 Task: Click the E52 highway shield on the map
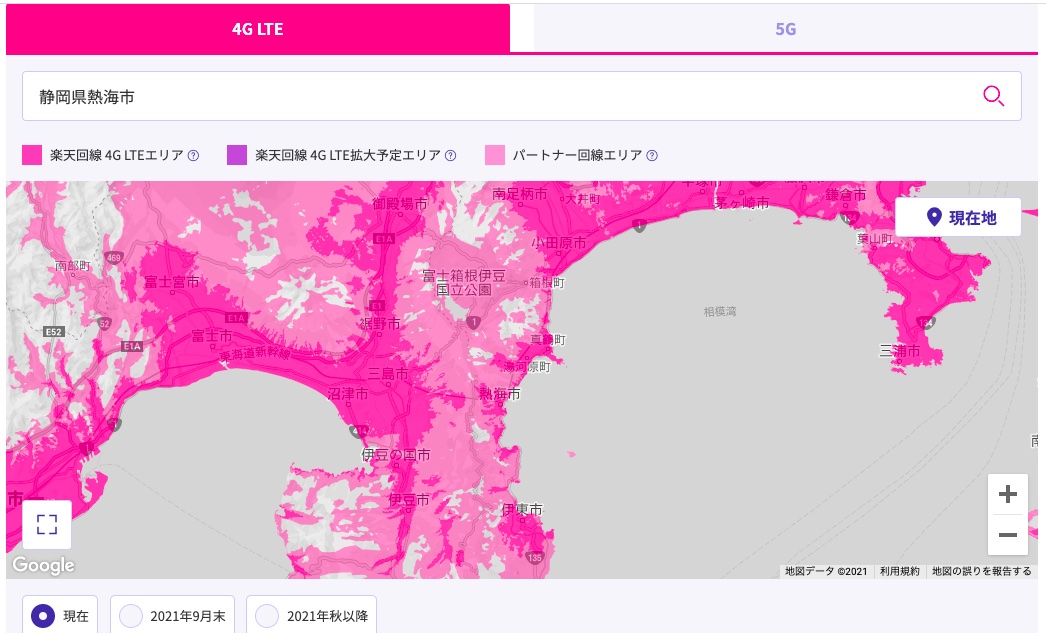click(x=53, y=332)
